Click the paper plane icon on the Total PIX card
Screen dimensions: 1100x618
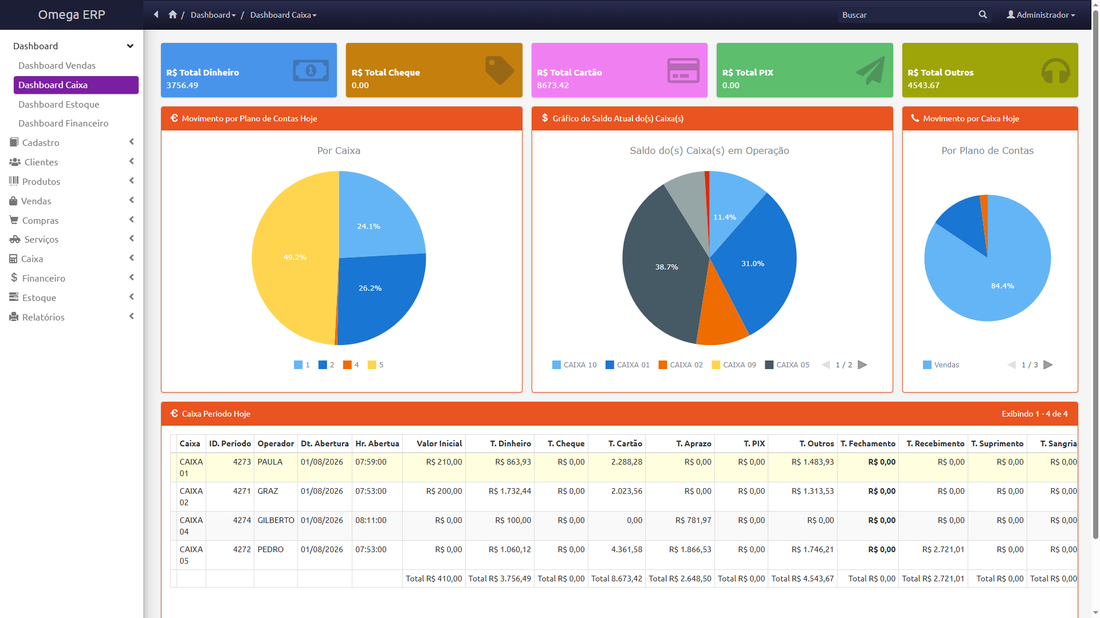point(871,70)
